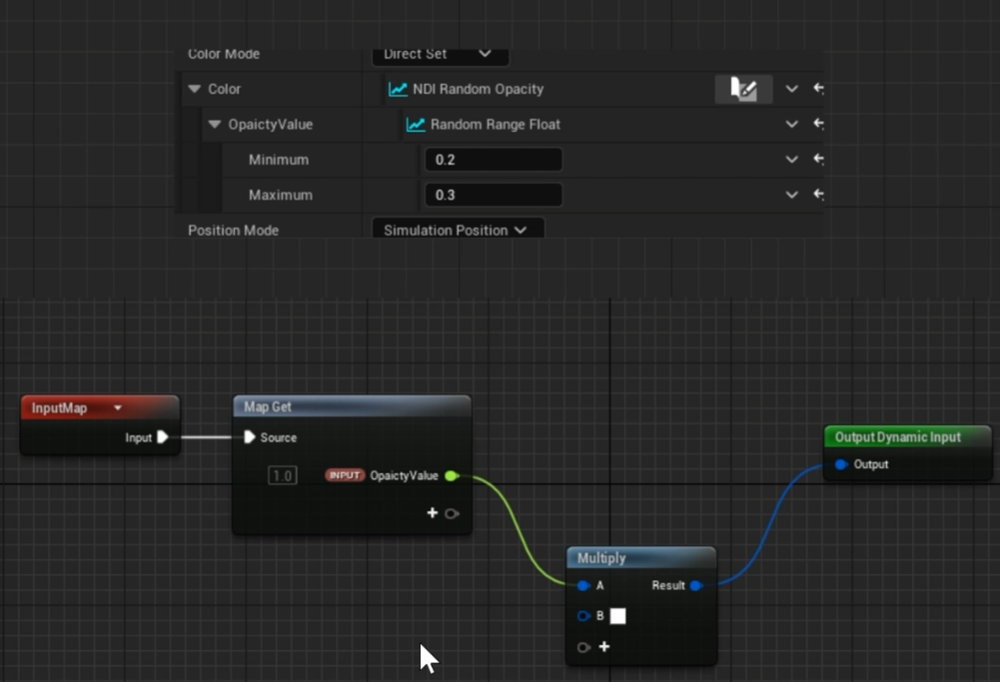The image size is (1000, 682).
Task: Open the OpaictyValue row chevron dropdown
Action: (791, 124)
